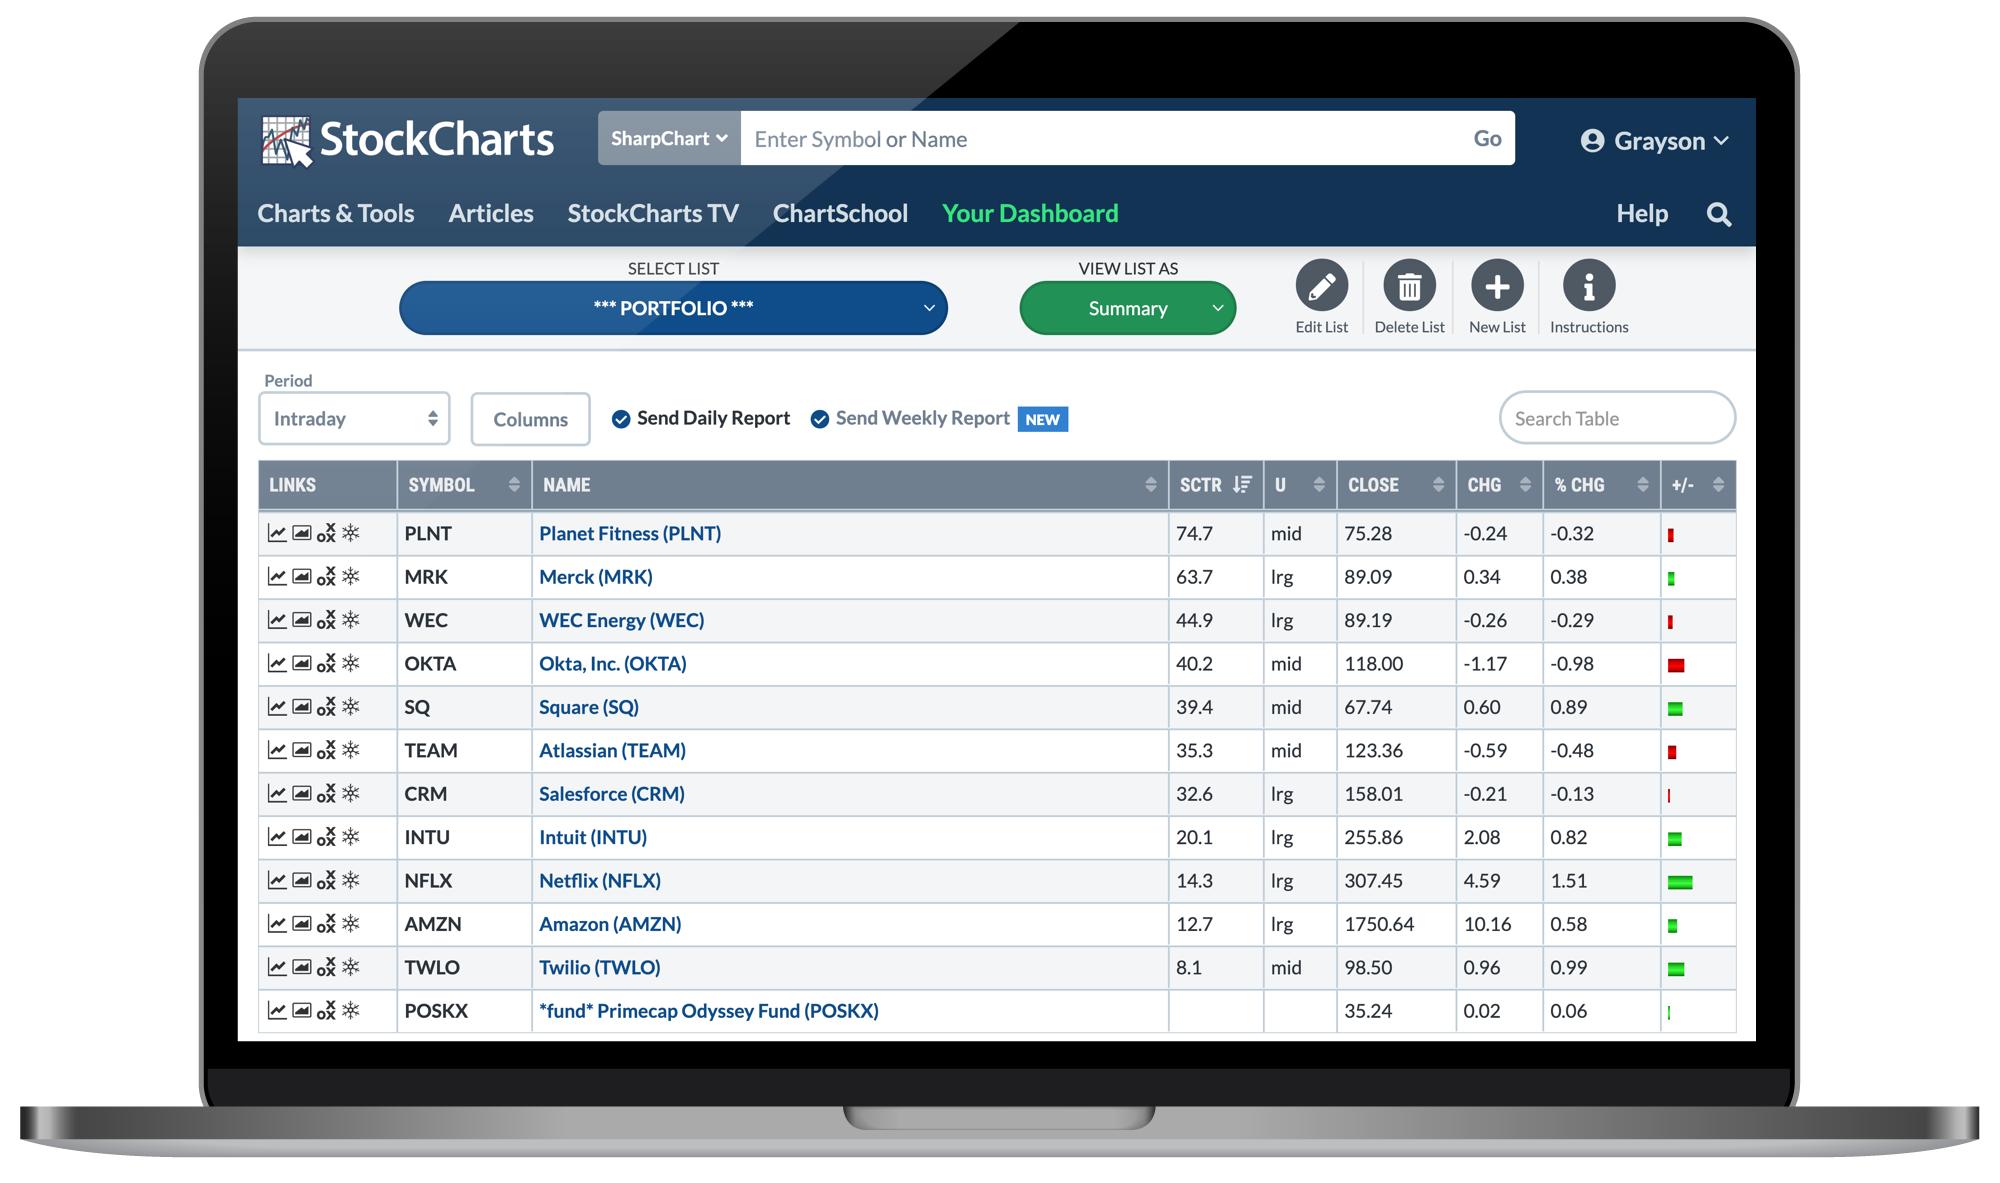This screenshot has width=2000, height=1183.
Task: Click the green change bar for NFLX
Action: point(1680,882)
